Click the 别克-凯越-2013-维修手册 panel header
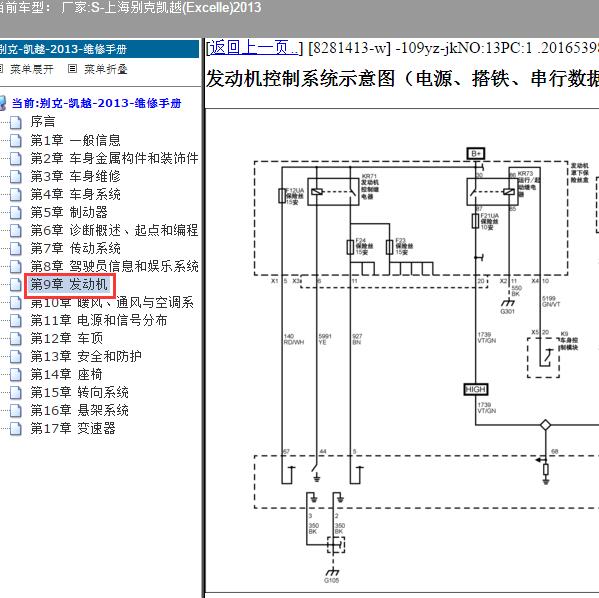This screenshot has height=598, width=599. (x=99, y=49)
